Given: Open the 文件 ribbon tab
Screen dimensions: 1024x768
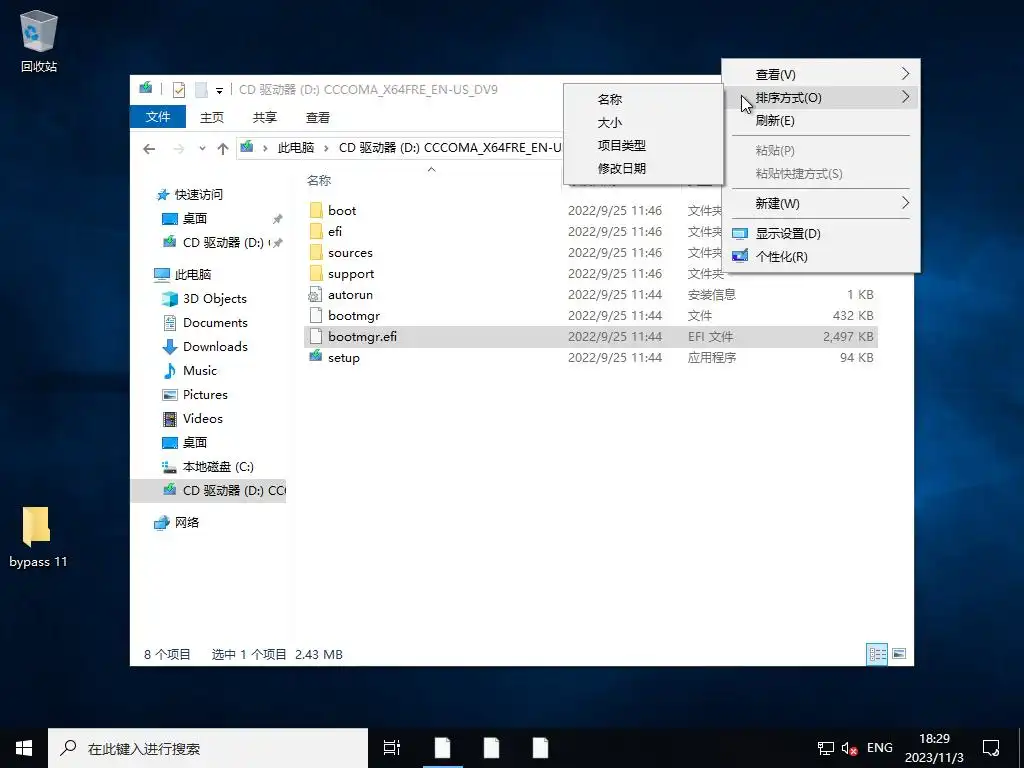Looking at the screenshot, I should coord(158,117).
